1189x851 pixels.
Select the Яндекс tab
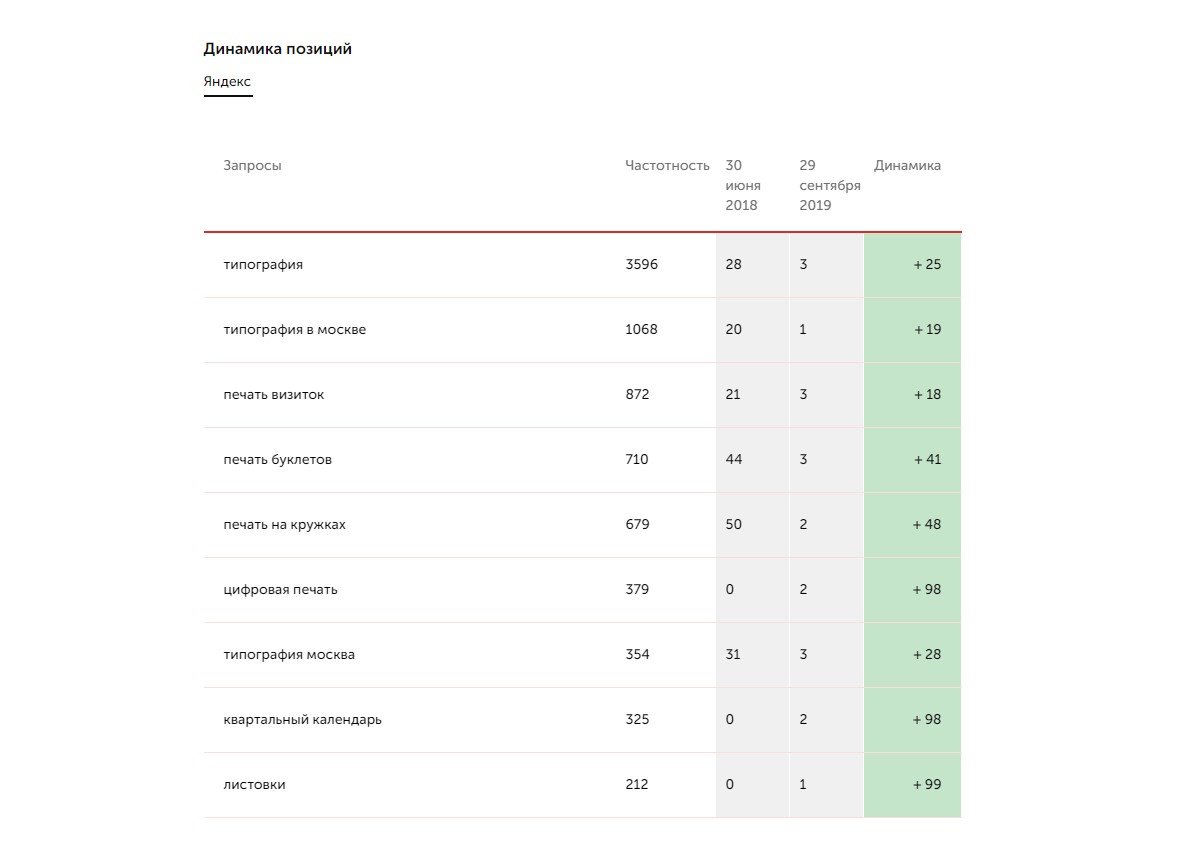[227, 82]
